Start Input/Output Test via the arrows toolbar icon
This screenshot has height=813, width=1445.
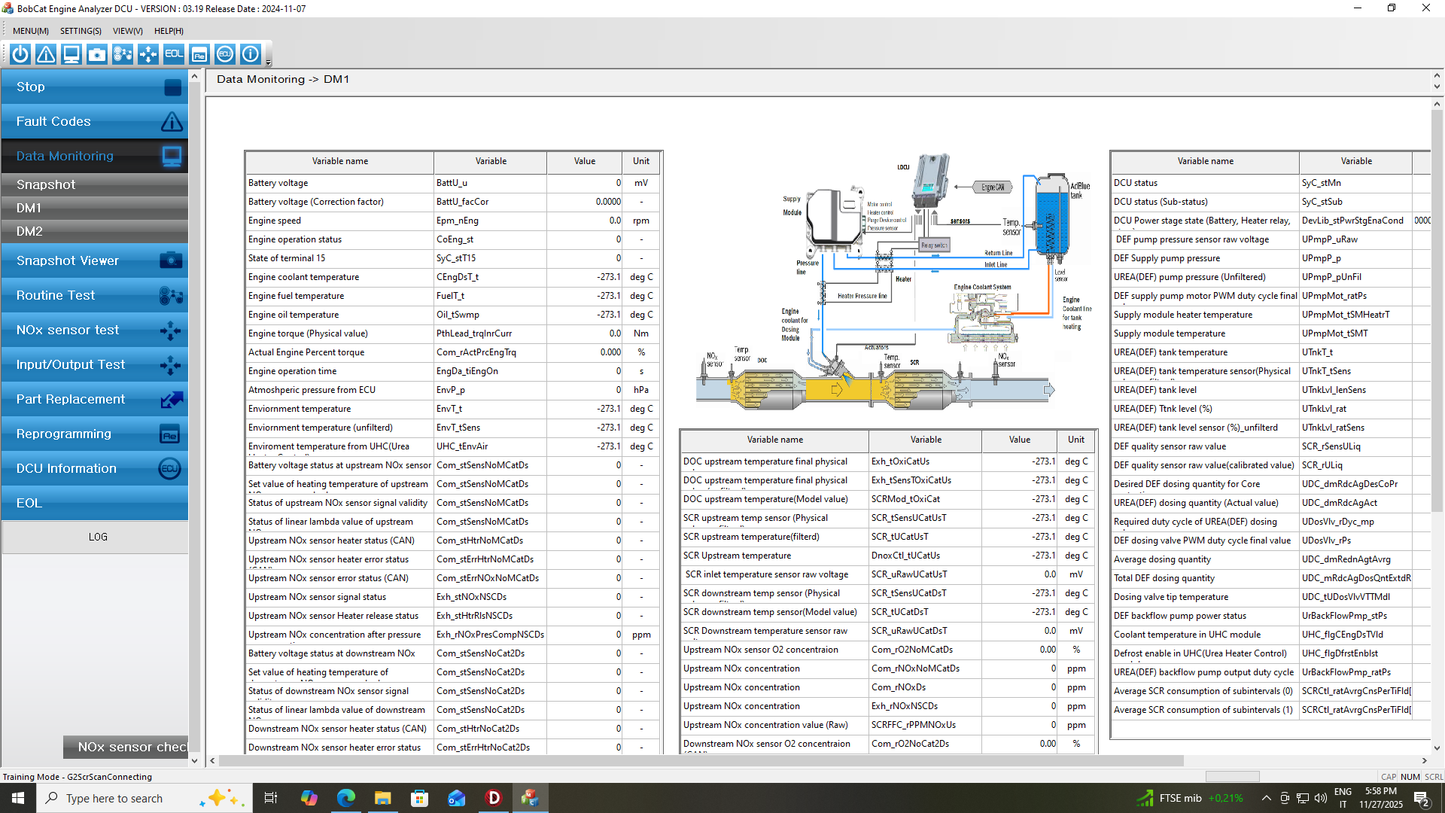147,54
